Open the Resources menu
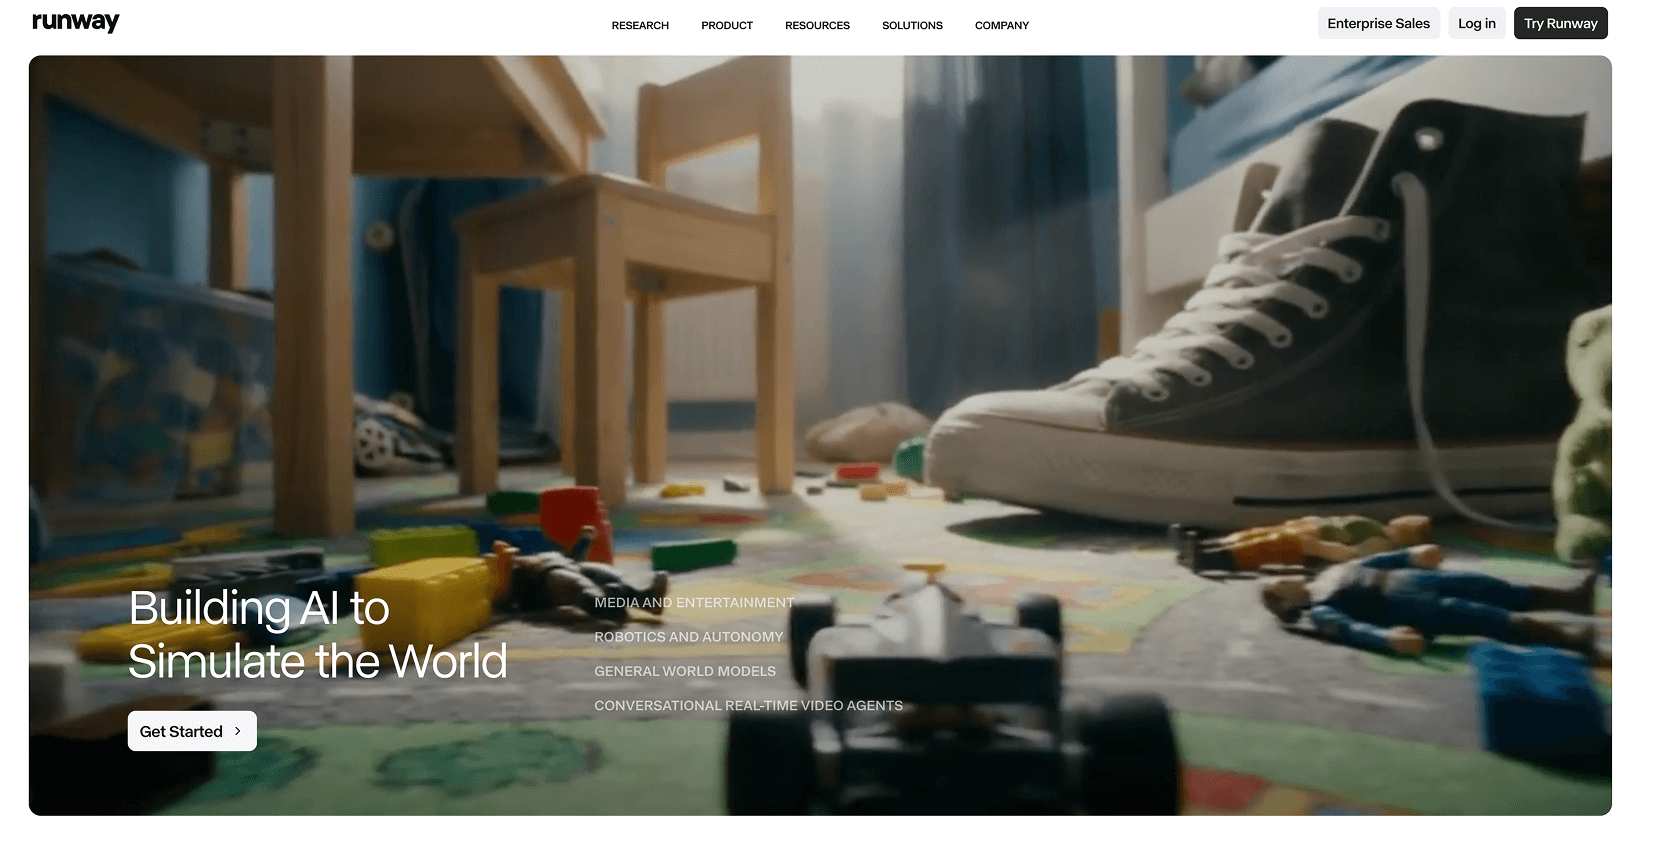The image size is (1656, 850). click(817, 25)
